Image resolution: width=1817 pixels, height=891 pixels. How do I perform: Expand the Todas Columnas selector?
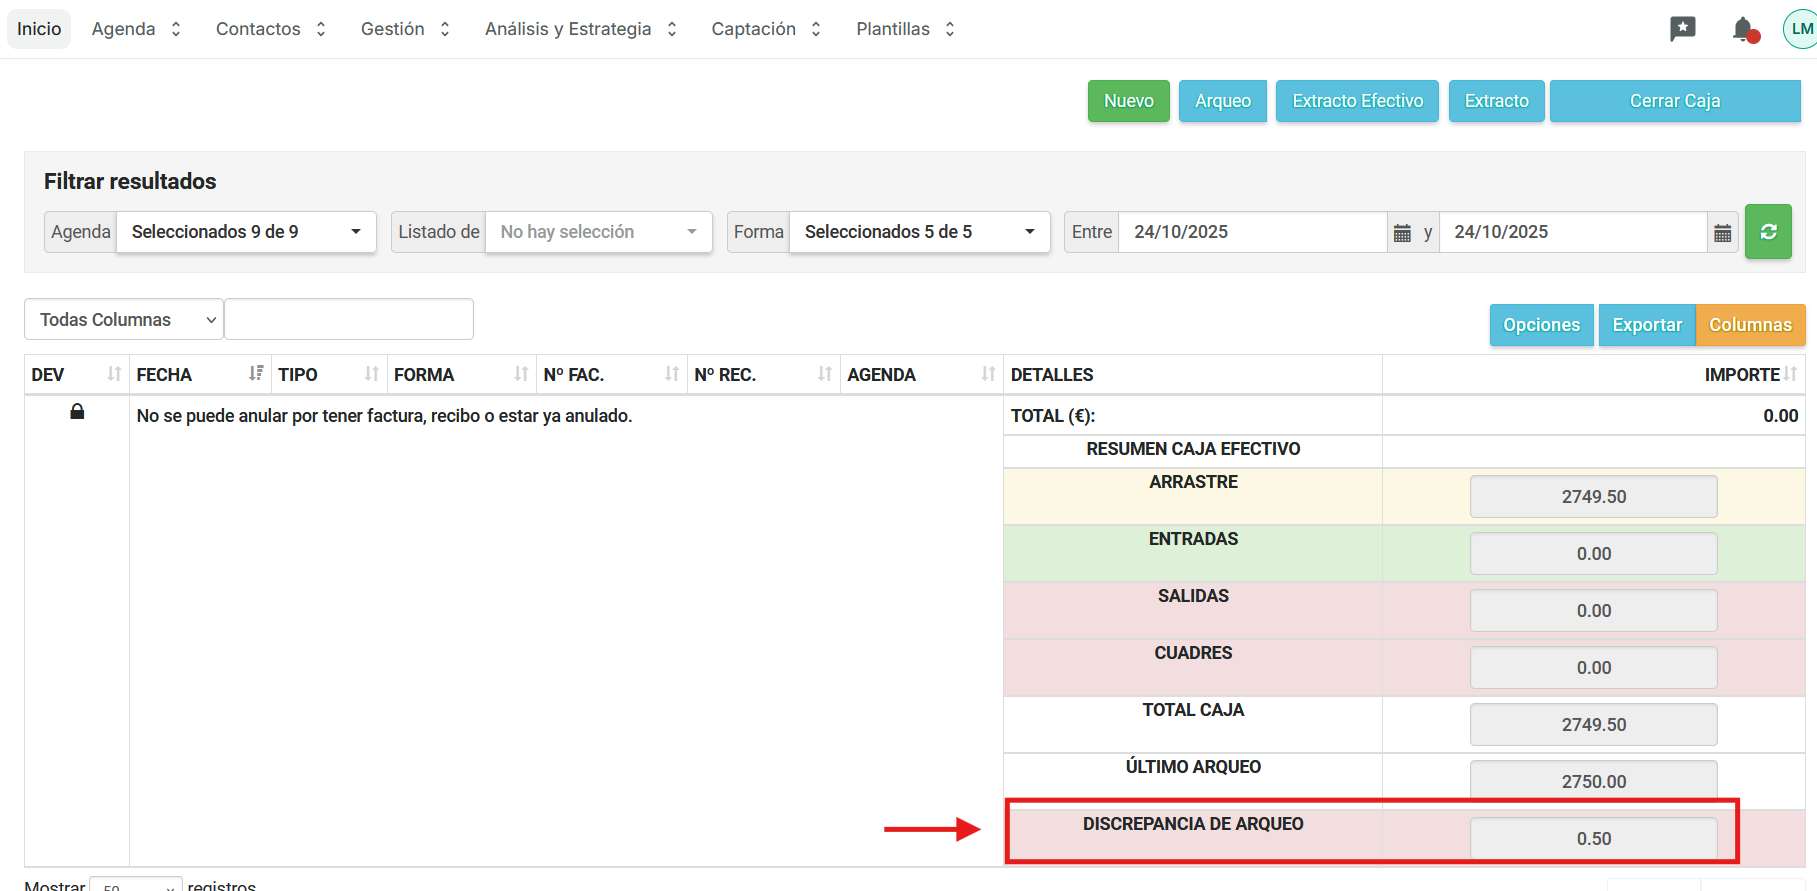[x=124, y=320]
